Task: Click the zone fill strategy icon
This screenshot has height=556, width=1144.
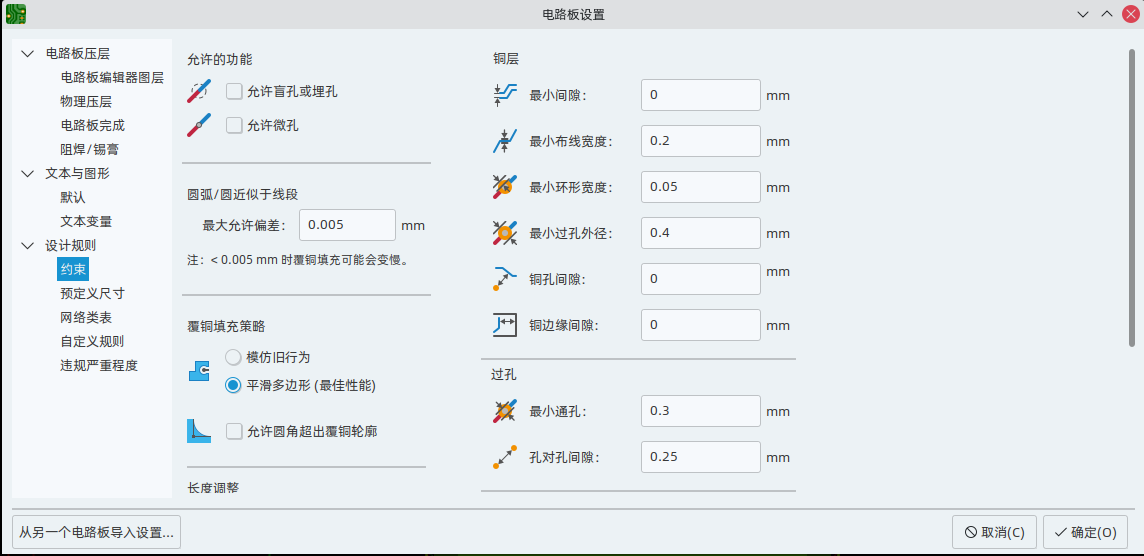Action: 199,371
